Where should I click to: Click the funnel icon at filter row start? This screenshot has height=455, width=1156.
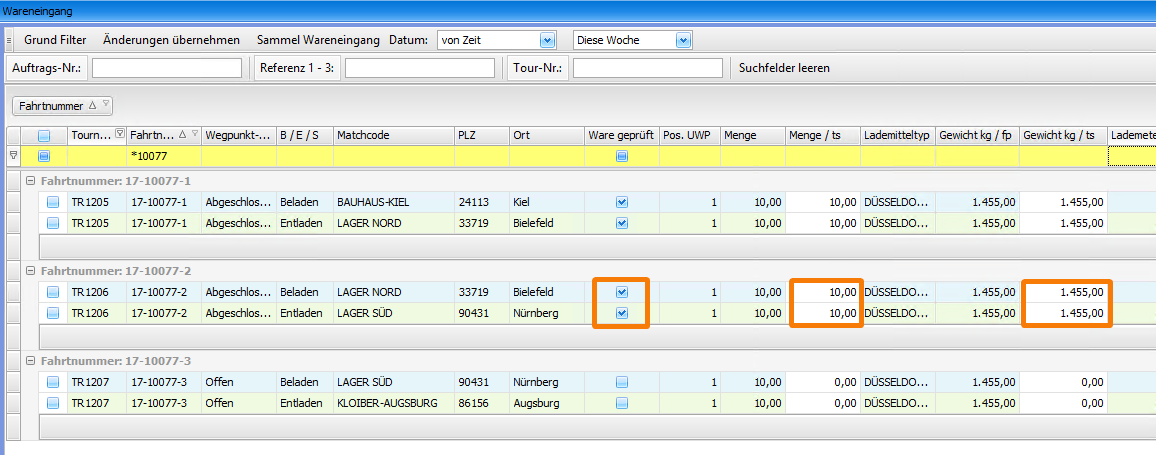[x=13, y=156]
